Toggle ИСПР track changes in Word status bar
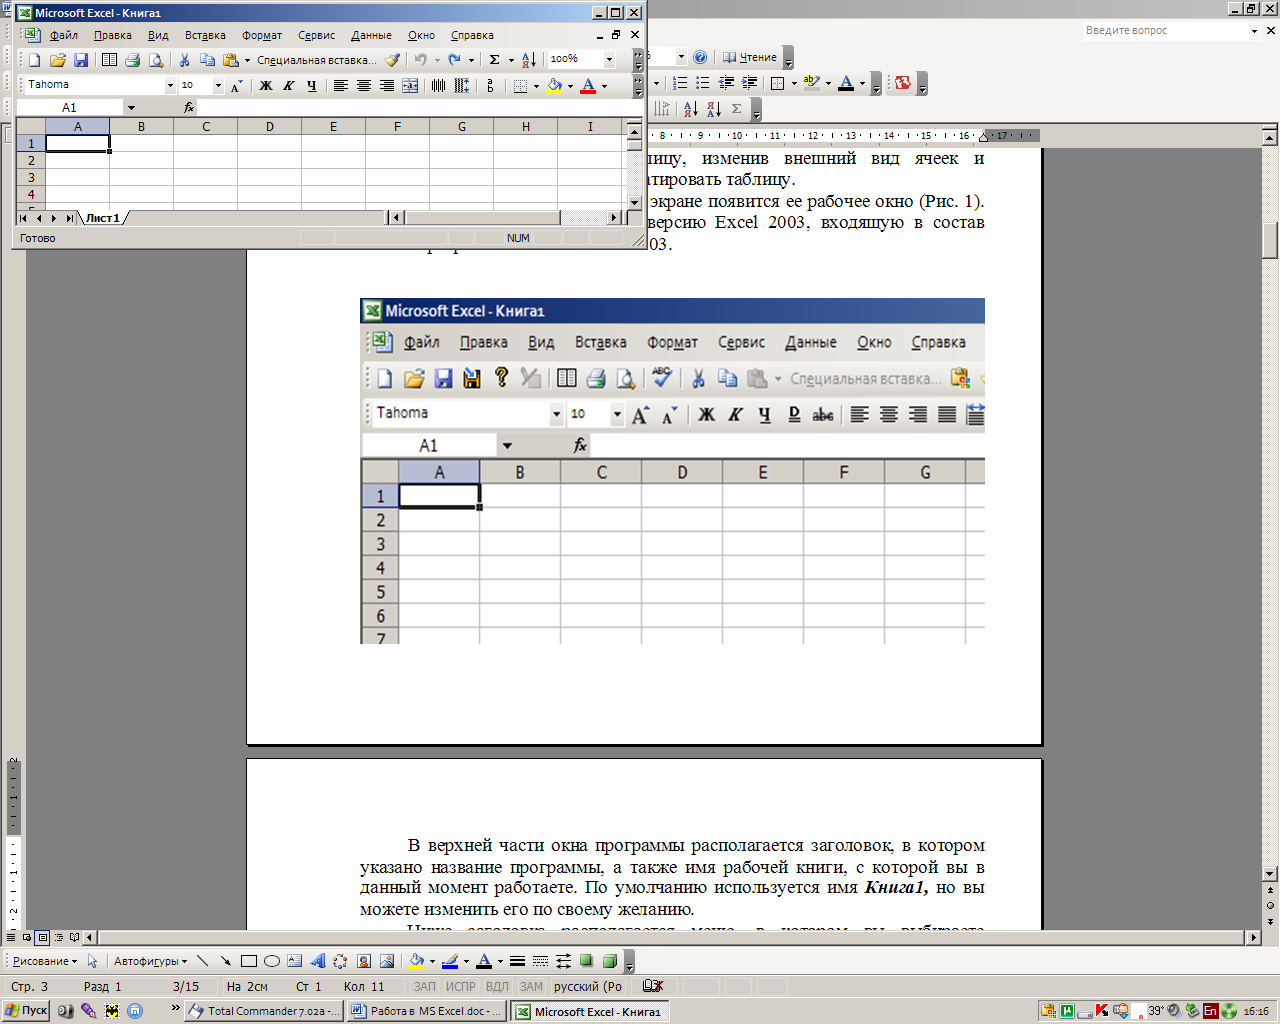The image size is (1280, 1024). [461, 986]
